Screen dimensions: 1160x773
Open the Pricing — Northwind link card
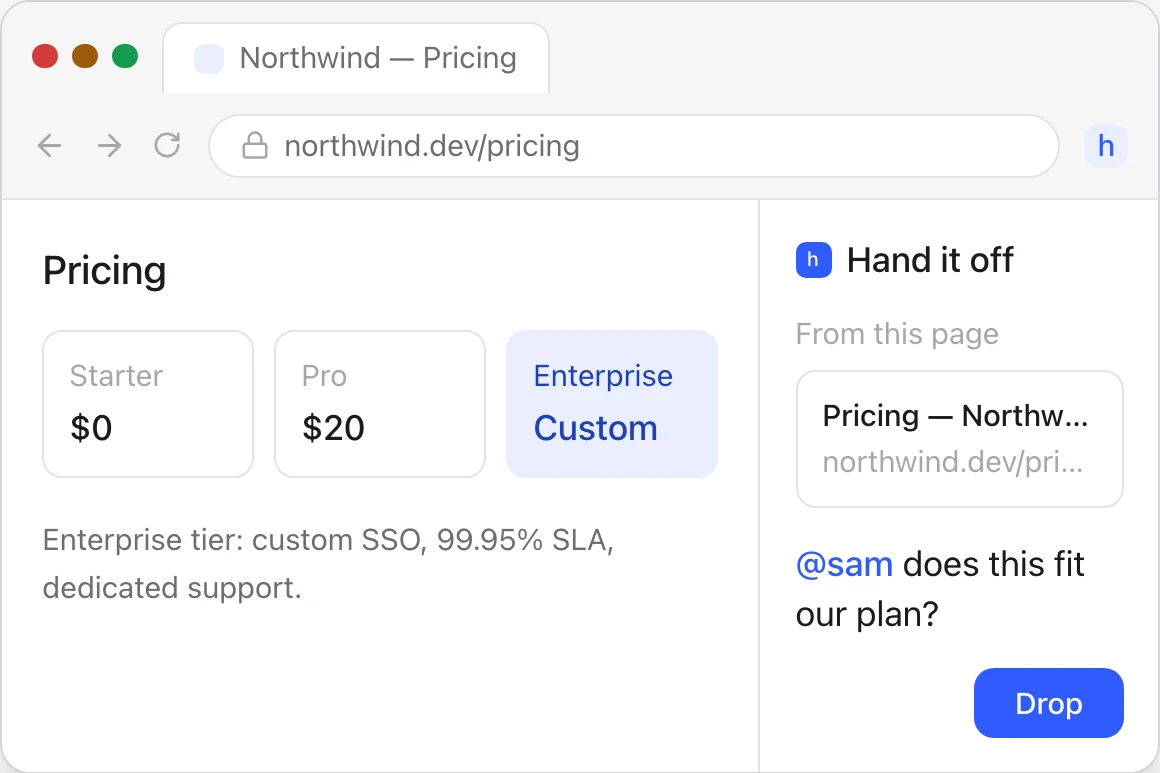click(960, 439)
